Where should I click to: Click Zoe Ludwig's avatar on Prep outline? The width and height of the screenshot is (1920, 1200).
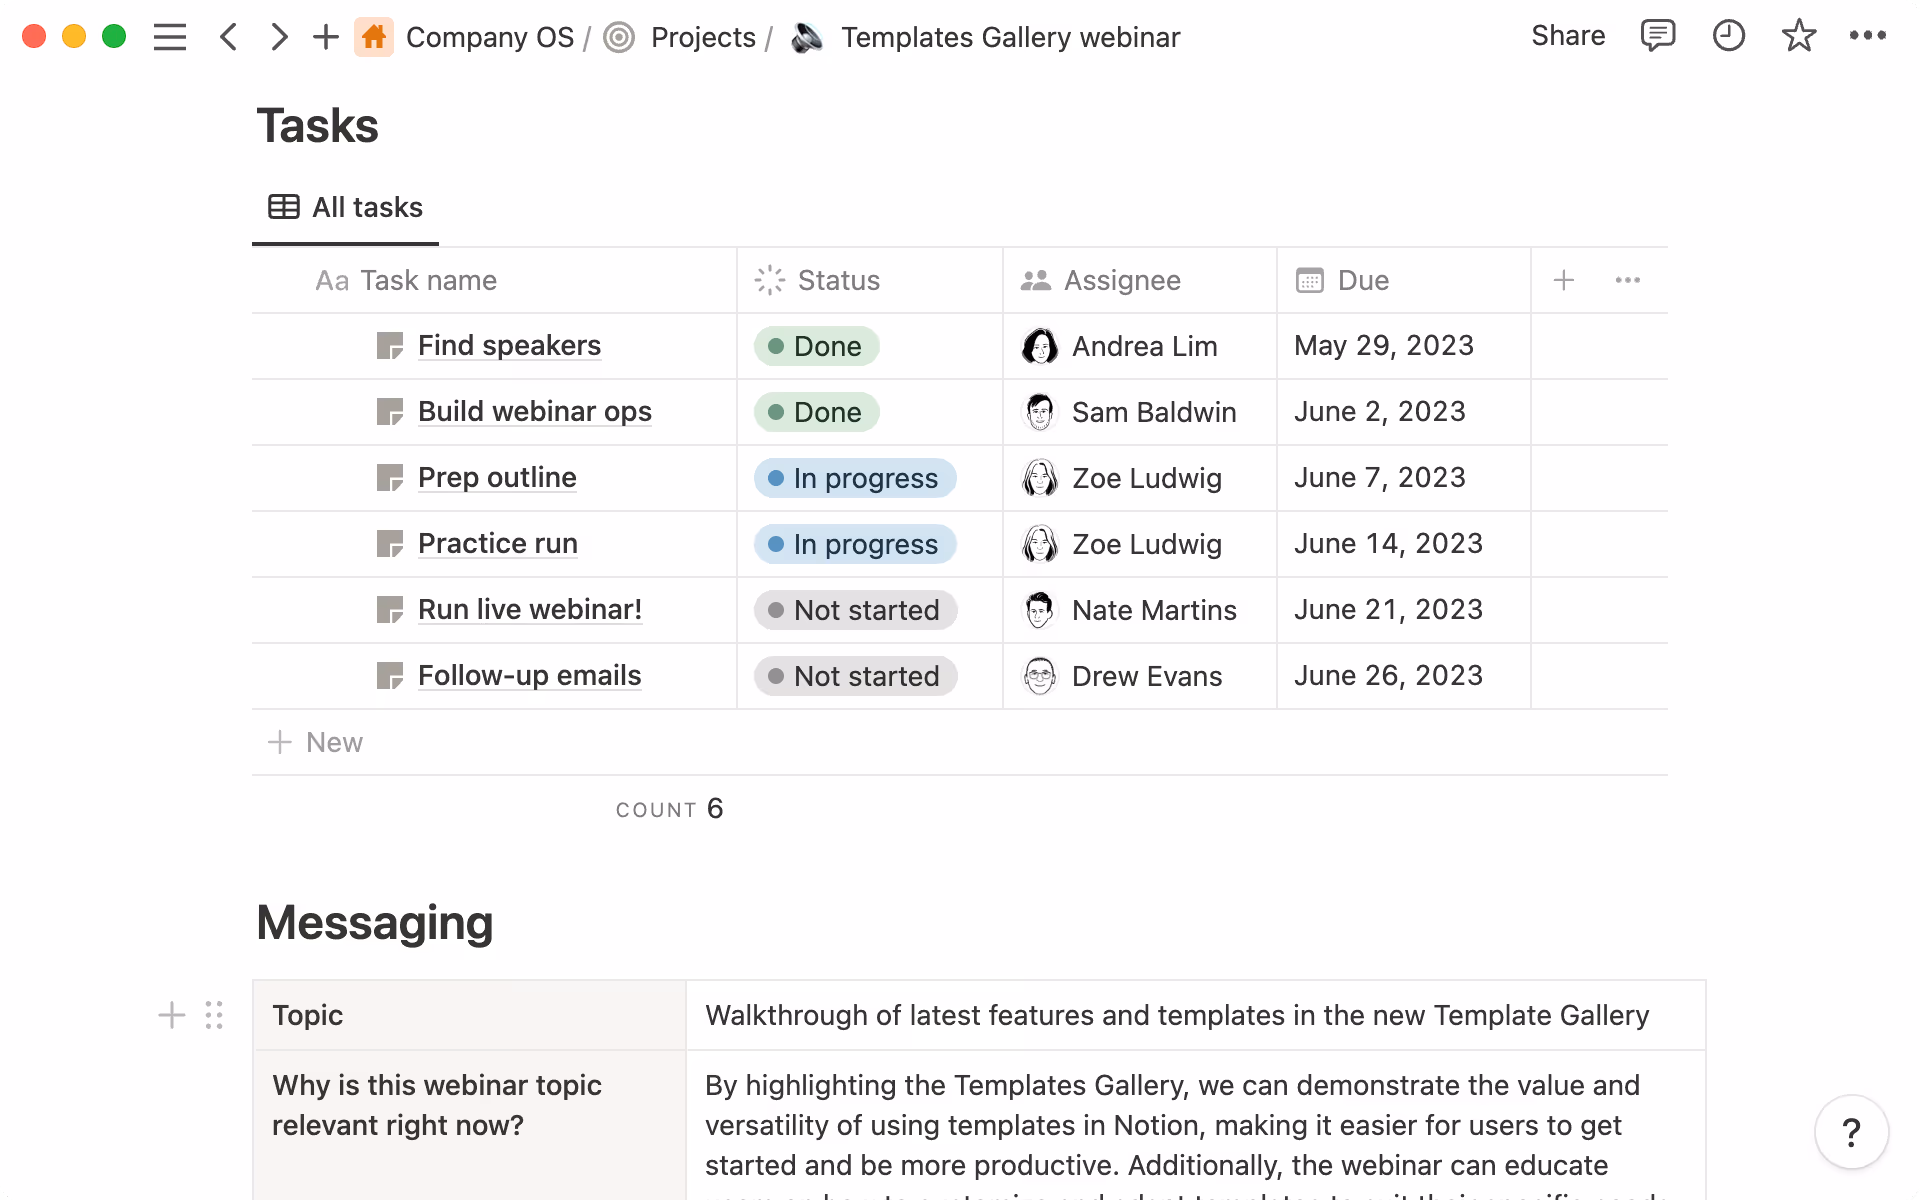(1041, 478)
